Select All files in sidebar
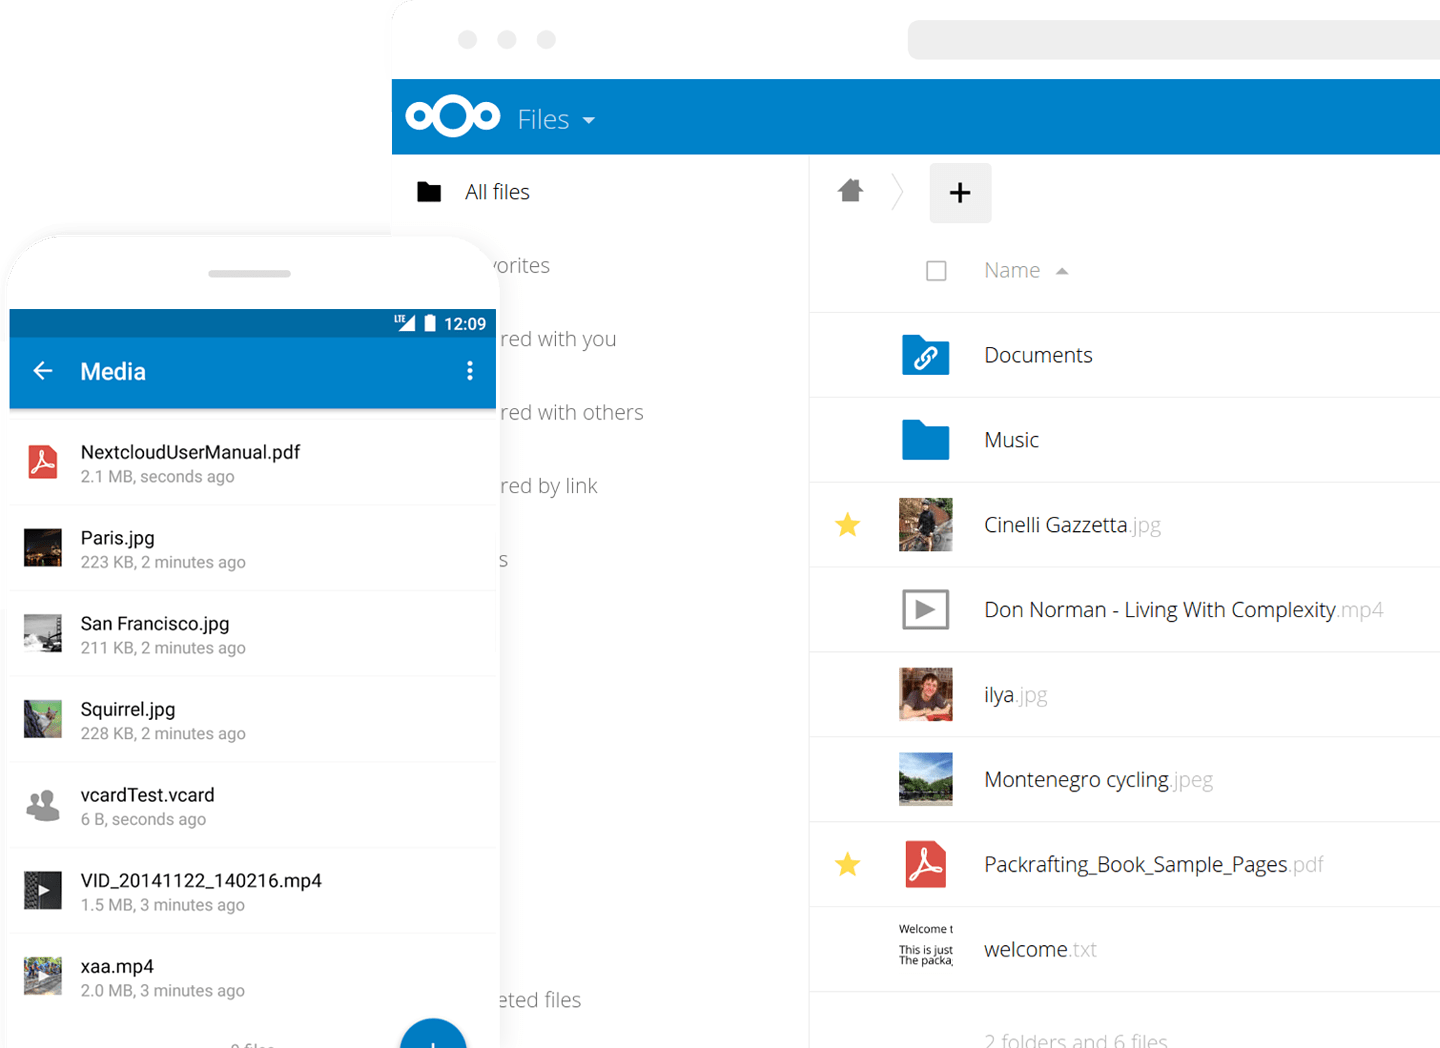 click(497, 192)
